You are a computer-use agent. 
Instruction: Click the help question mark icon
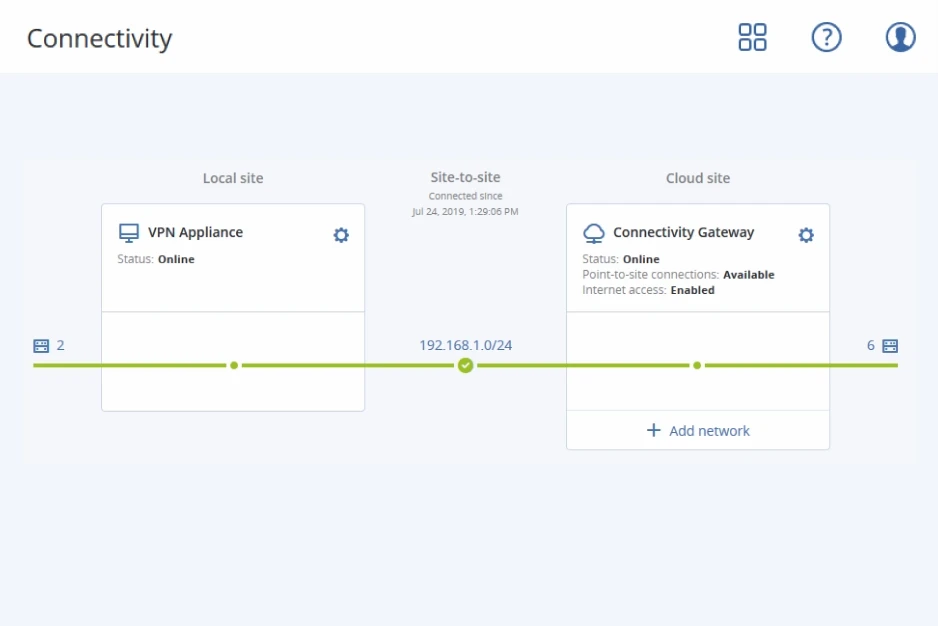click(826, 38)
